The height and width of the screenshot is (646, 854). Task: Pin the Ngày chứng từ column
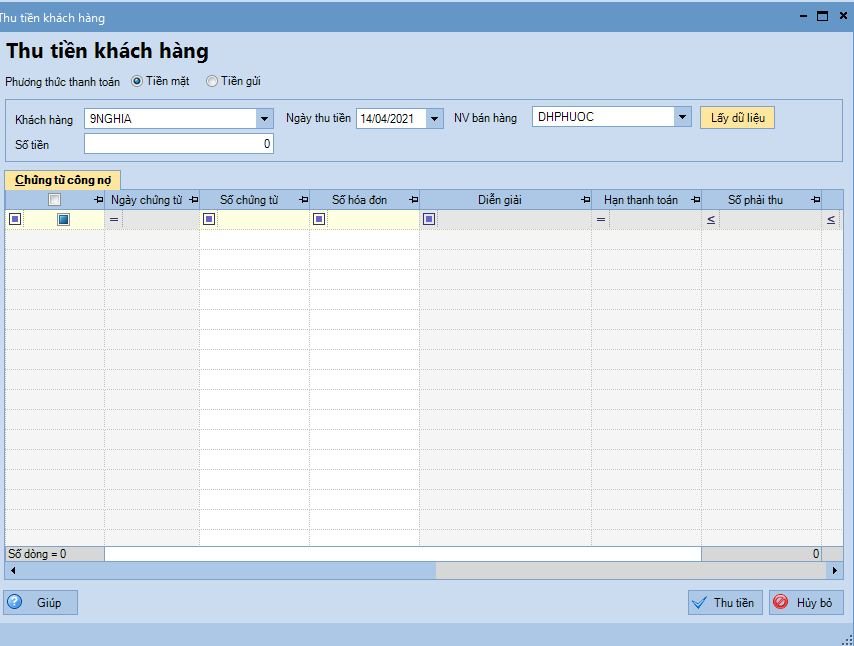pos(193,200)
